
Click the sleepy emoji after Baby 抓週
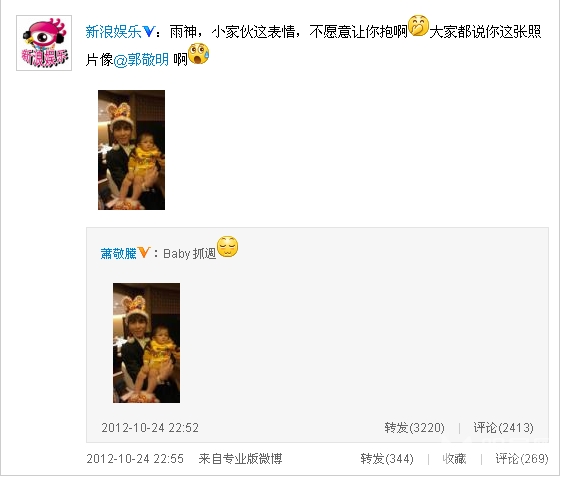[228, 246]
